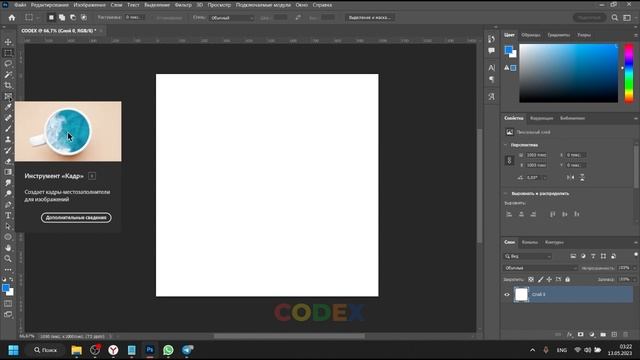The height and width of the screenshot is (360, 640).
Task: Create a new layer via Layers panel bottom
Action: [614, 335]
